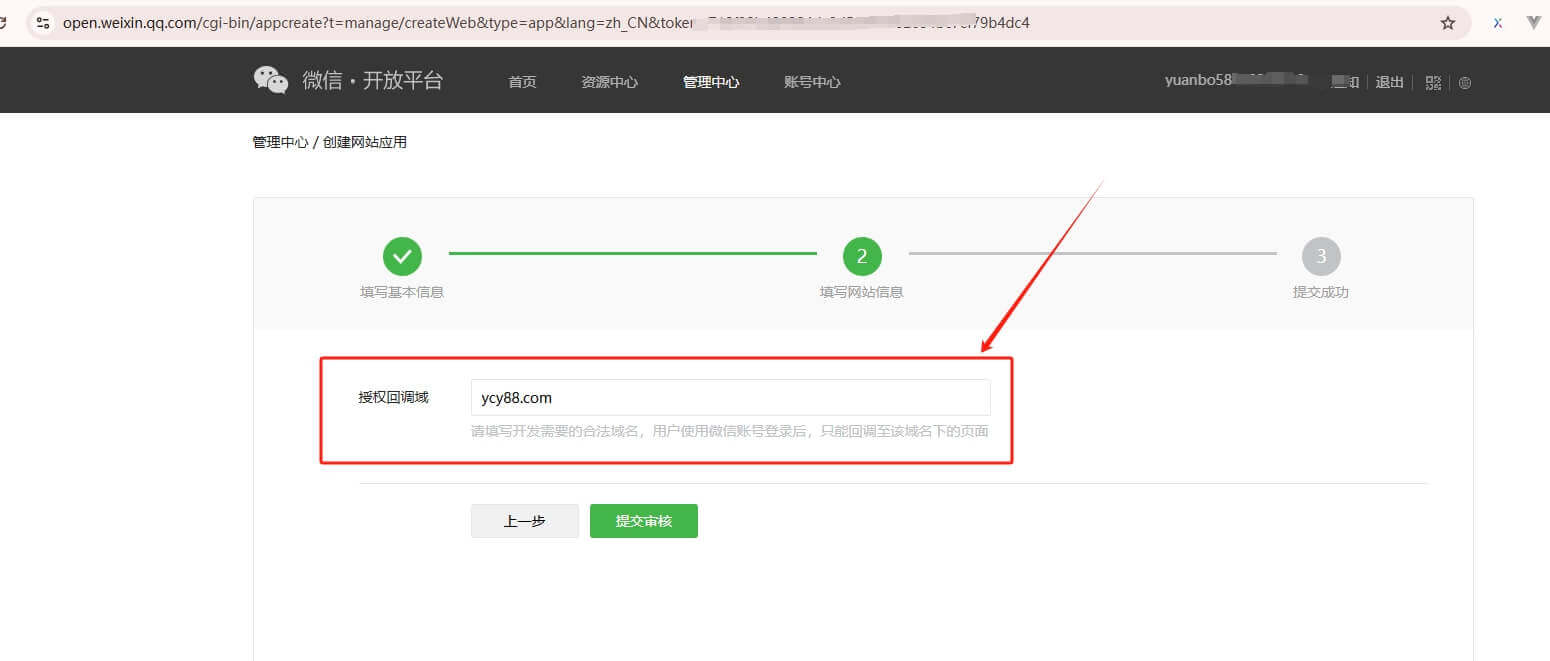Click the 退出 logout link
Viewport: 1550px width, 661px height.
[1389, 82]
